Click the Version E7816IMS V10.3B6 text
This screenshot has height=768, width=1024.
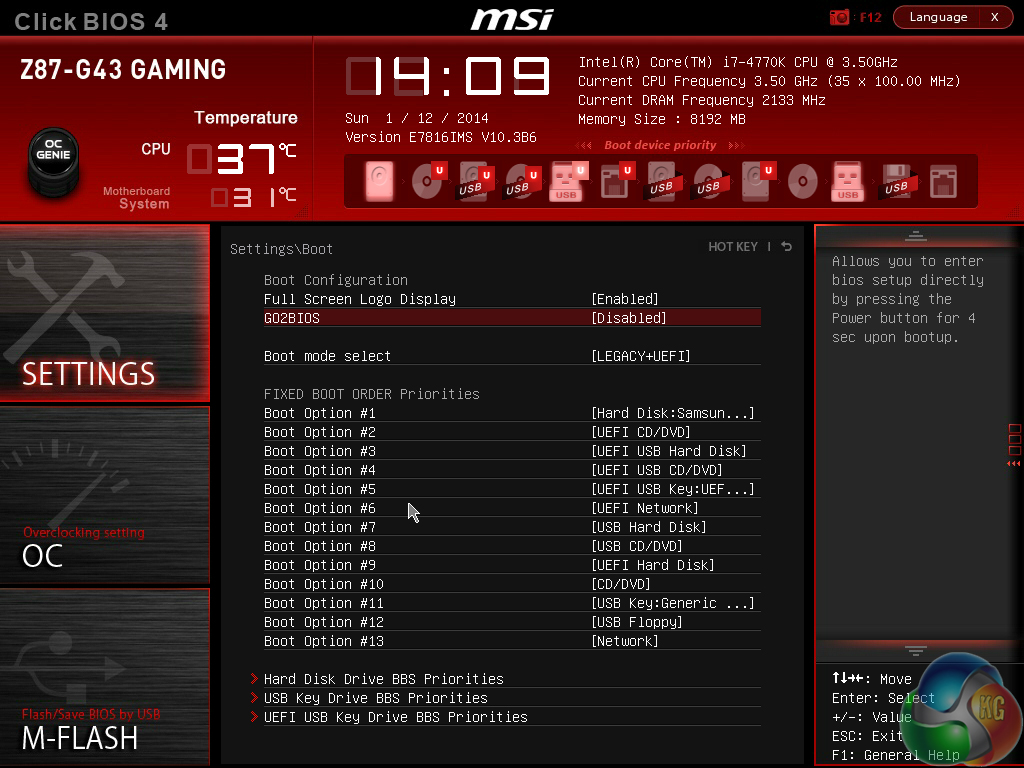coord(441,137)
